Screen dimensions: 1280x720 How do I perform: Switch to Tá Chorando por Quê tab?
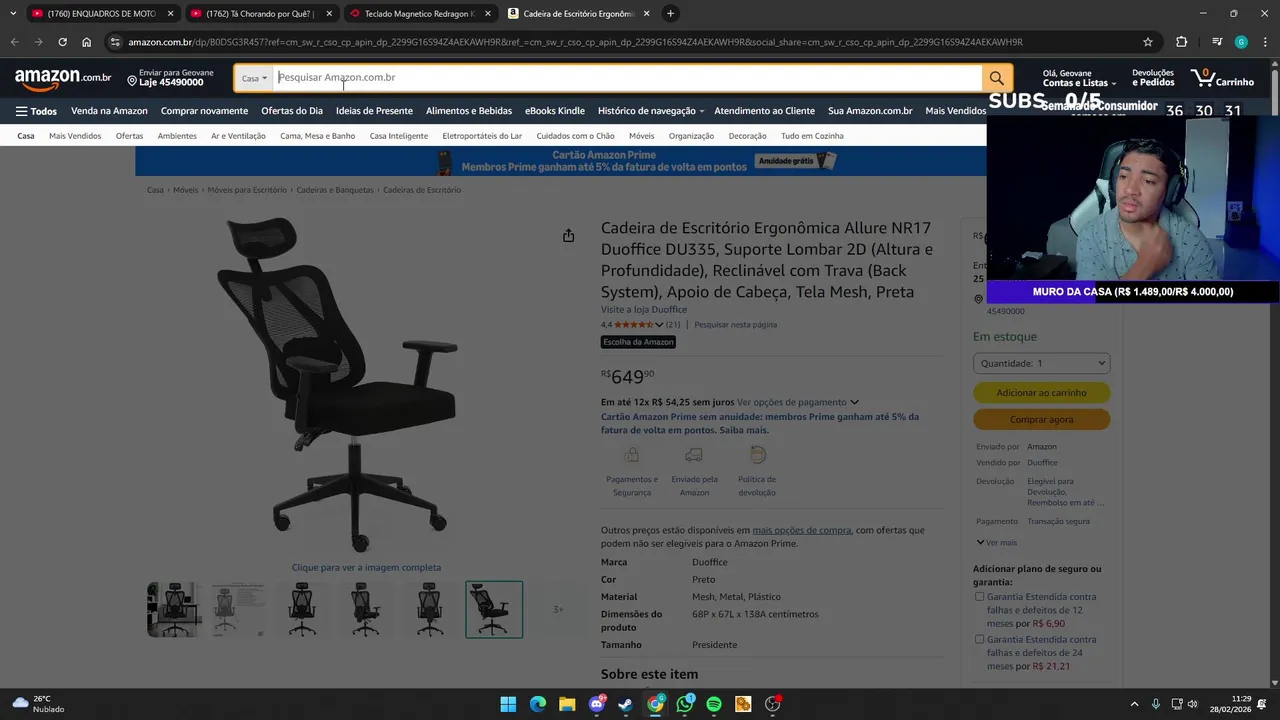point(261,13)
